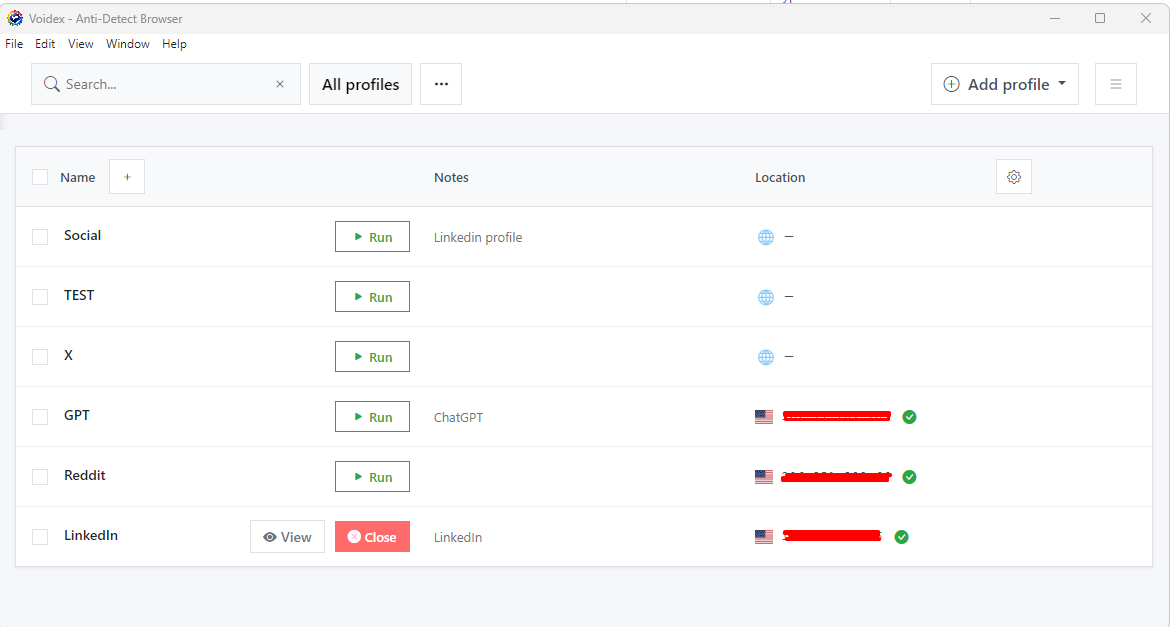Select the TEST profile name
The height and width of the screenshot is (627, 1172).
pyautogui.click(x=79, y=295)
